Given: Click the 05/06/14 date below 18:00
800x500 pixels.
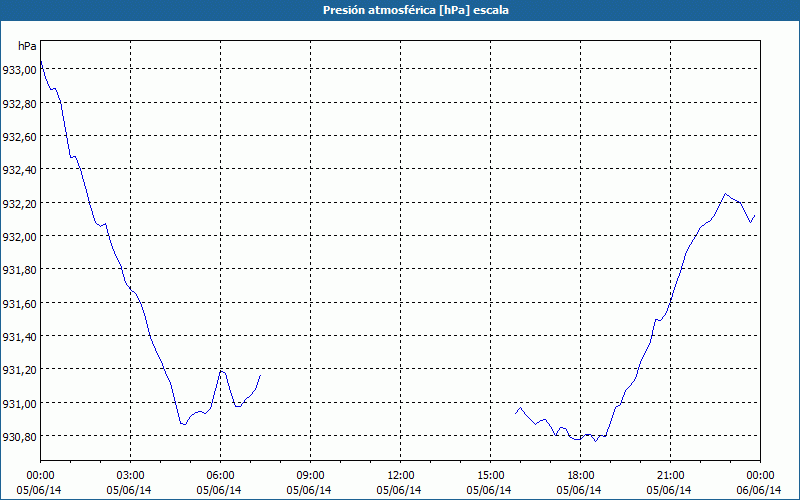Looking at the screenshot, I should click(x=579, y=490).
